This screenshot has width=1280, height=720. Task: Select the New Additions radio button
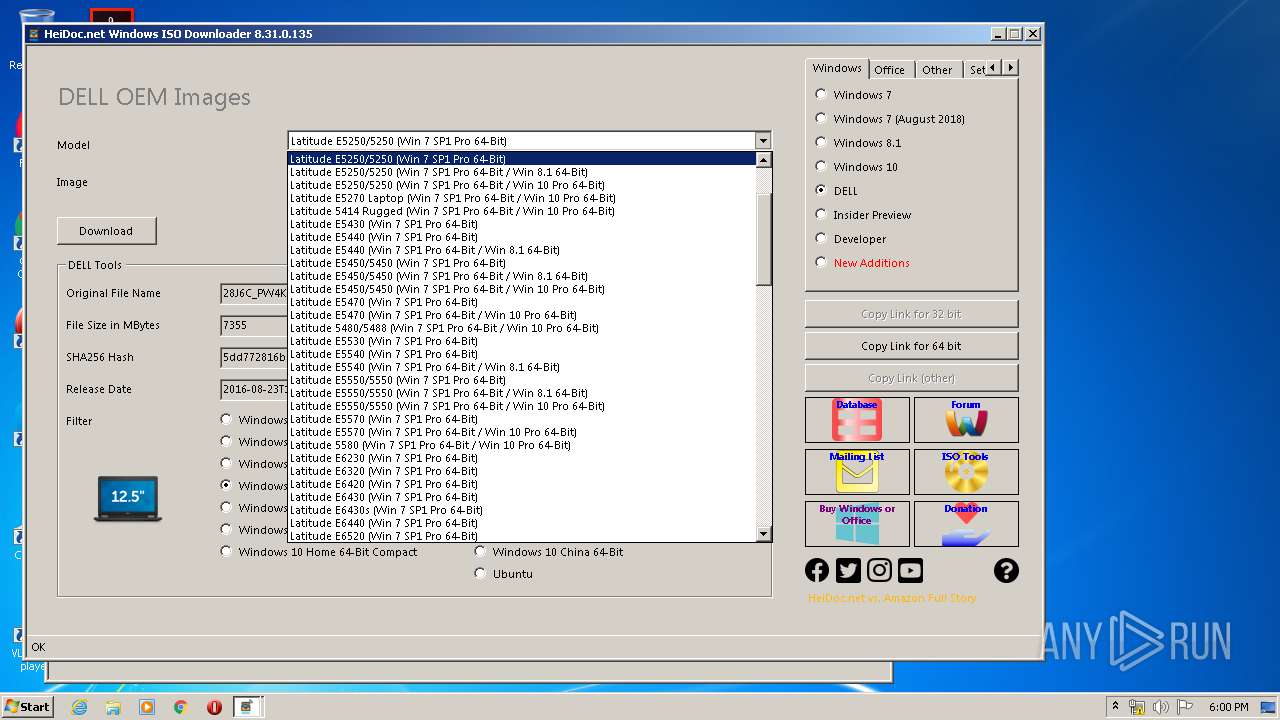tap(821, 262)
